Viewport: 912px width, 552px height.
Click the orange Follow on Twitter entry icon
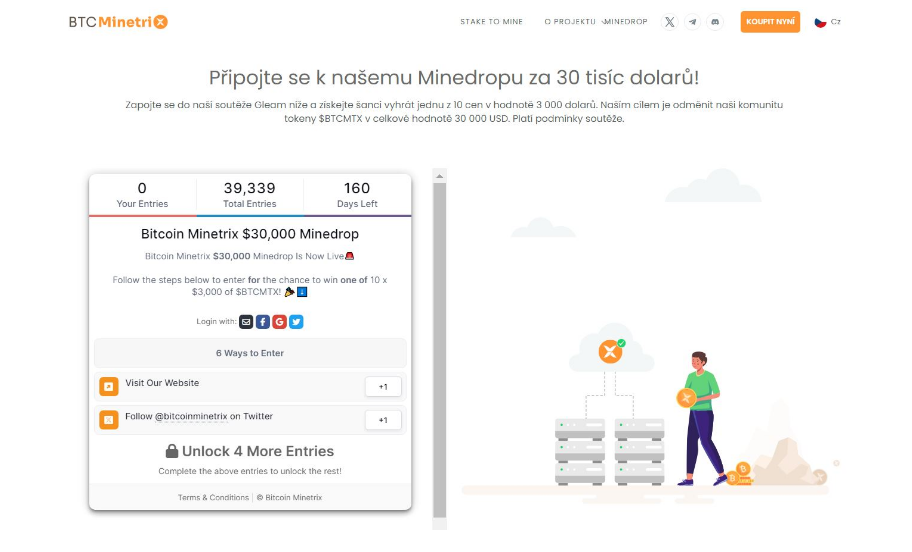[109, 420]
